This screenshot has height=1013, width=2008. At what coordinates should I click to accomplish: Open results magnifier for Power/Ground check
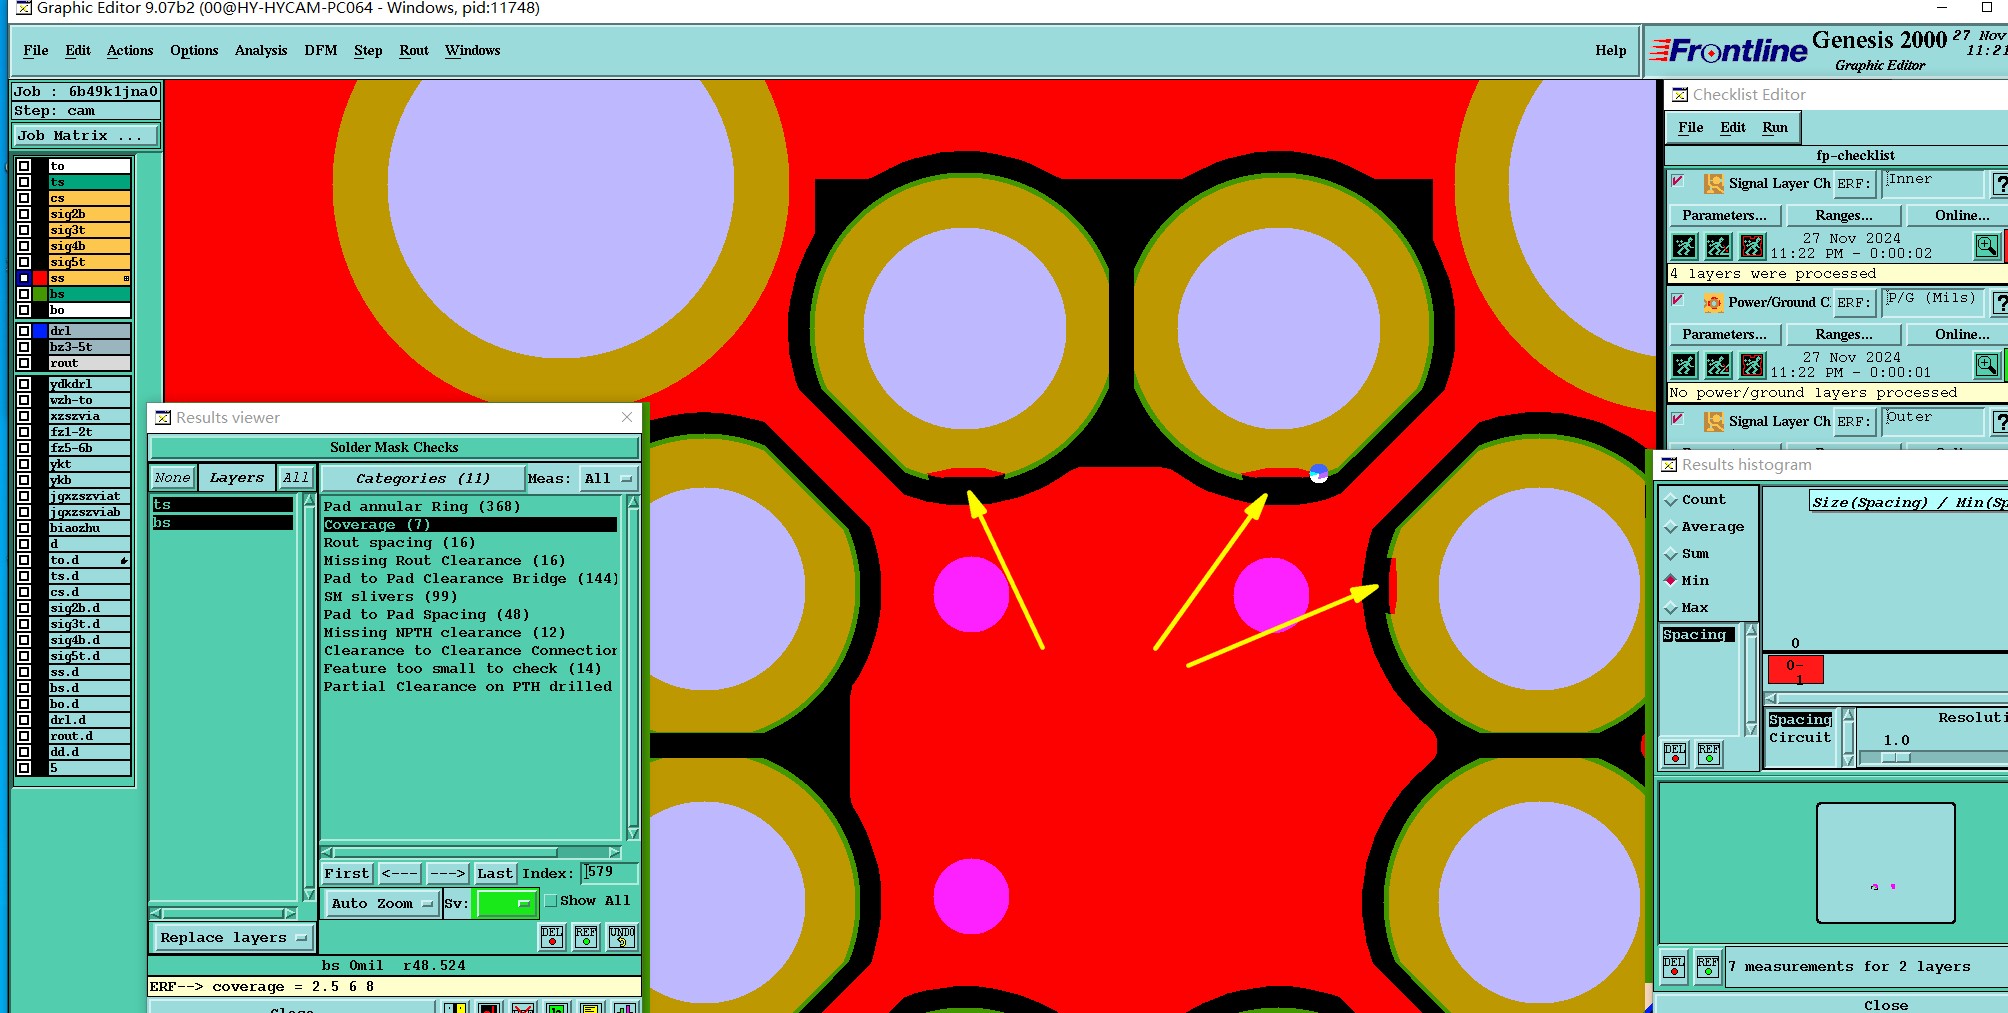[x=1987, y=365]
